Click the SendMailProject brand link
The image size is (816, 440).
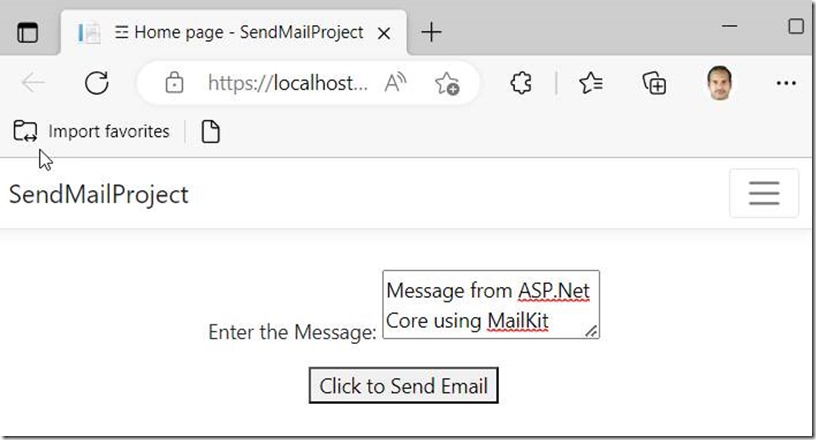[99, 195]
